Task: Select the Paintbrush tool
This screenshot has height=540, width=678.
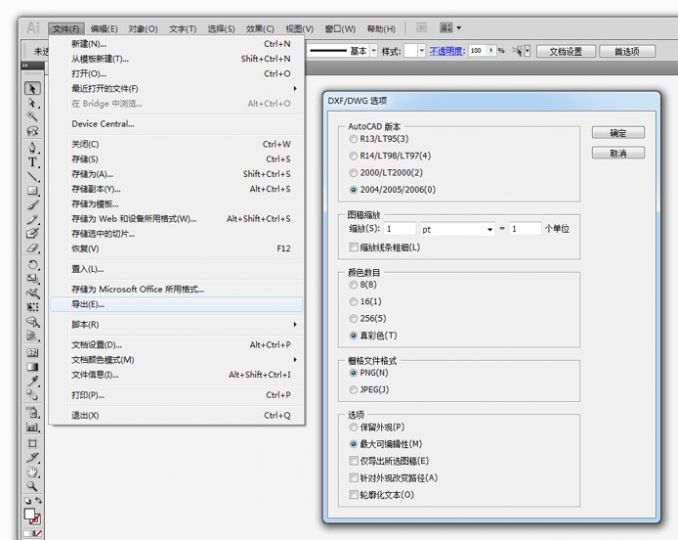Action: [x=32, y=205]
